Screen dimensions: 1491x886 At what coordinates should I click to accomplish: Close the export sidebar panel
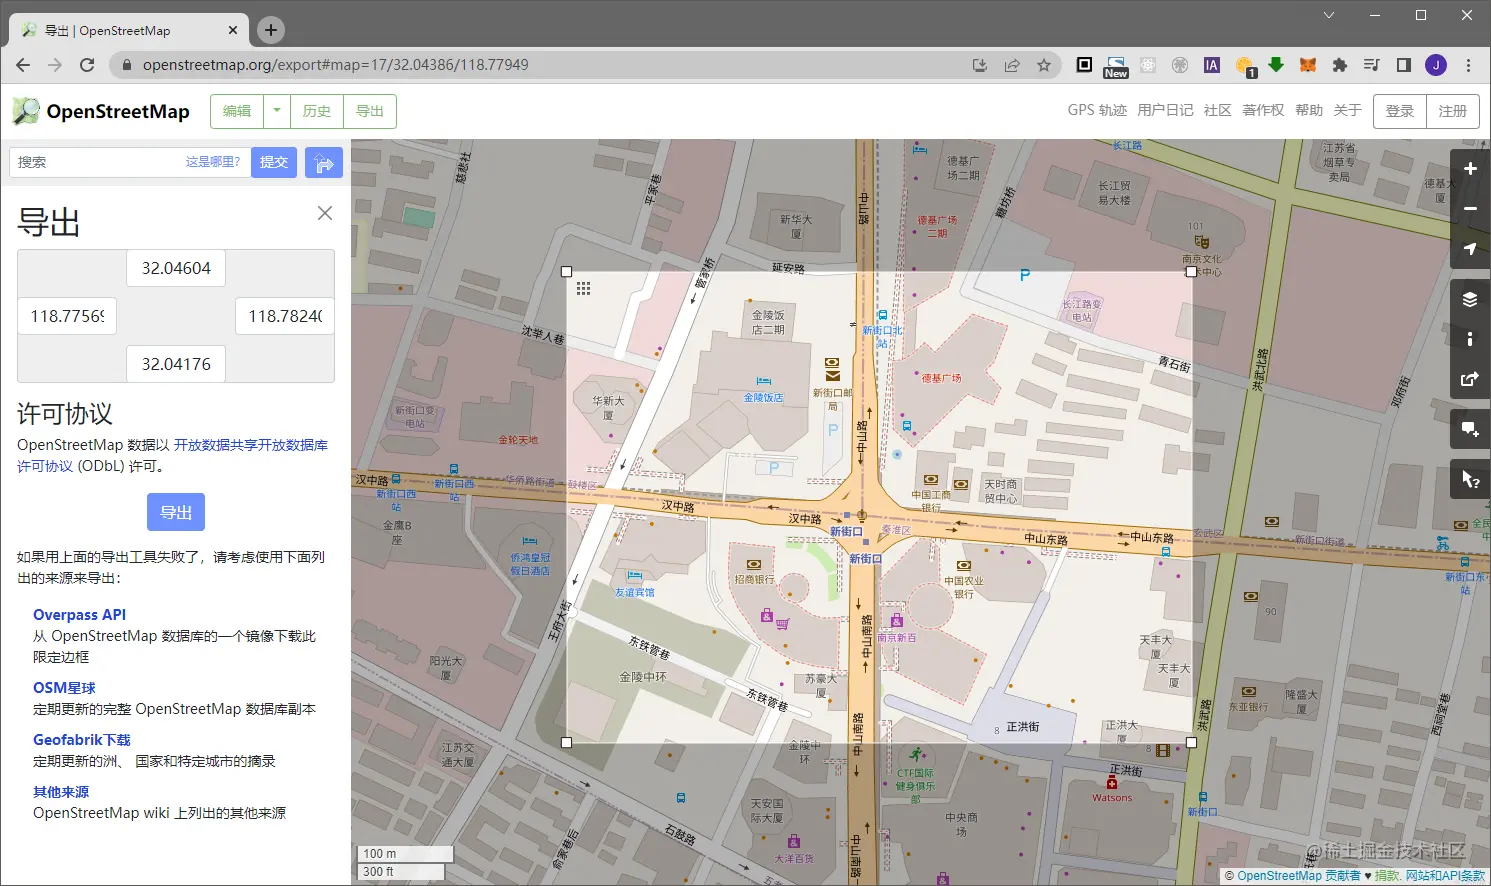325,213
